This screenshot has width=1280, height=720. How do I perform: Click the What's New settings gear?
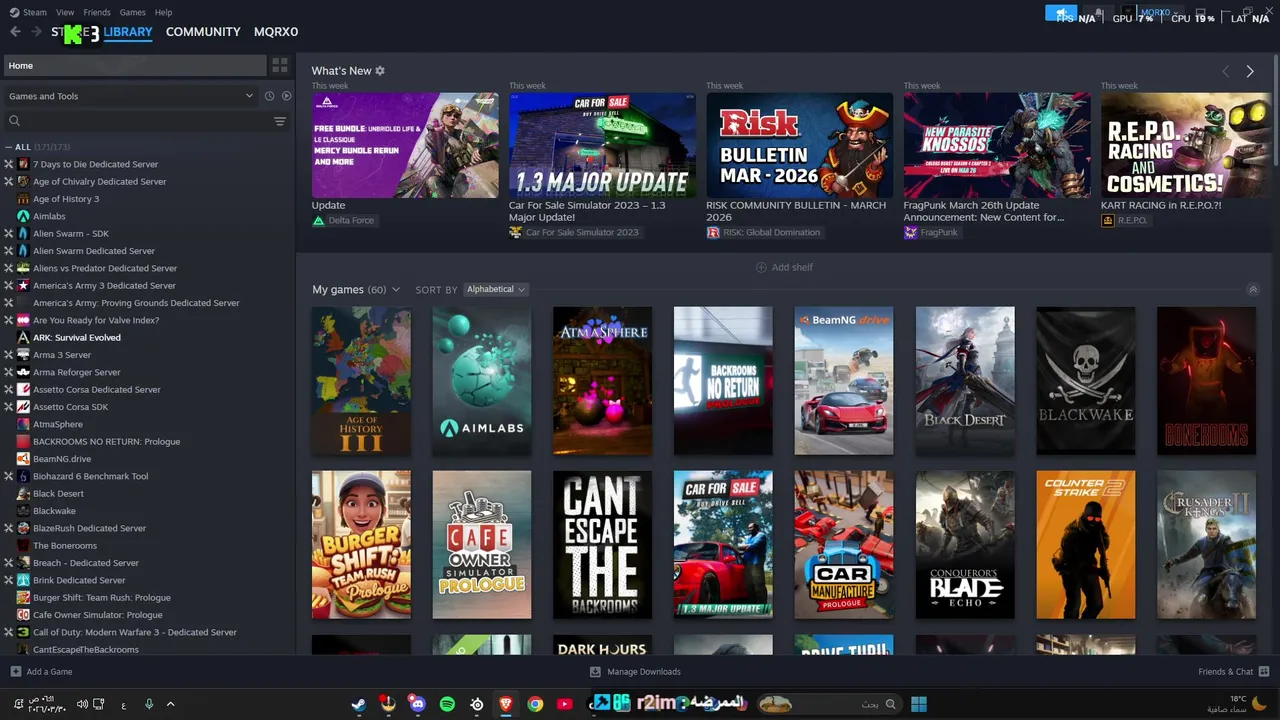coord(380,71)
